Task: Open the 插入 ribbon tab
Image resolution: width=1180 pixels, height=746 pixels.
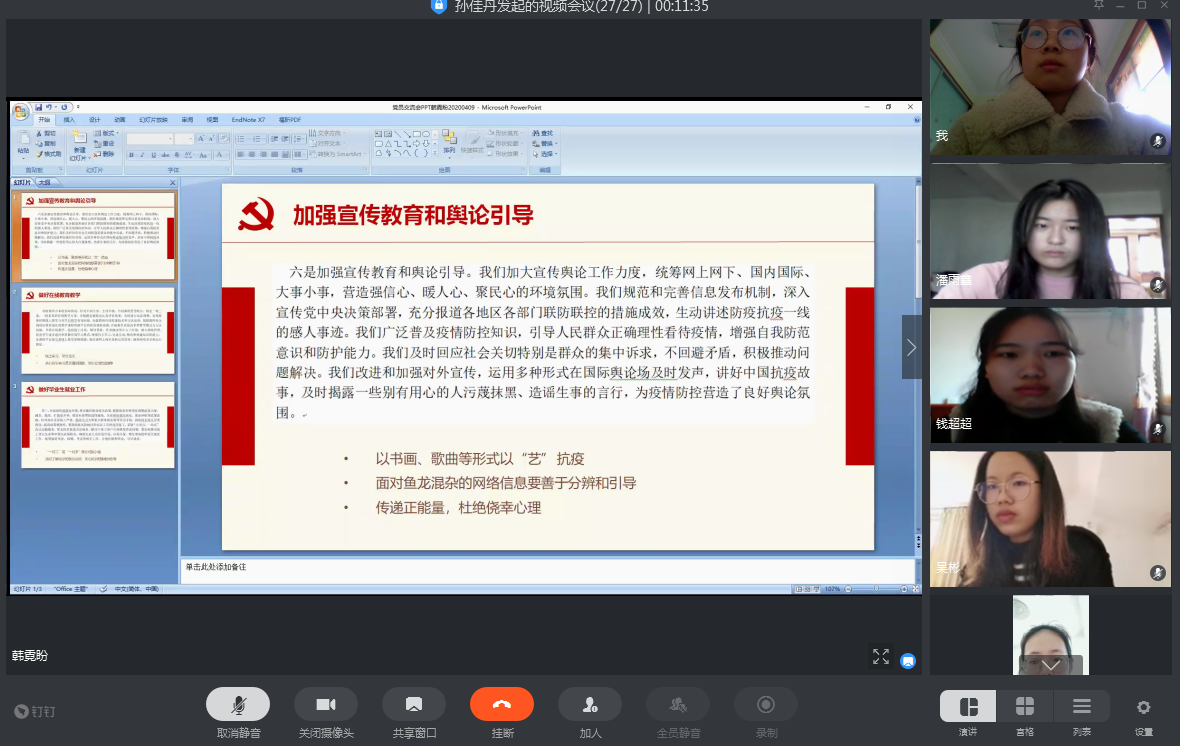Action: [x=69, y=120]
